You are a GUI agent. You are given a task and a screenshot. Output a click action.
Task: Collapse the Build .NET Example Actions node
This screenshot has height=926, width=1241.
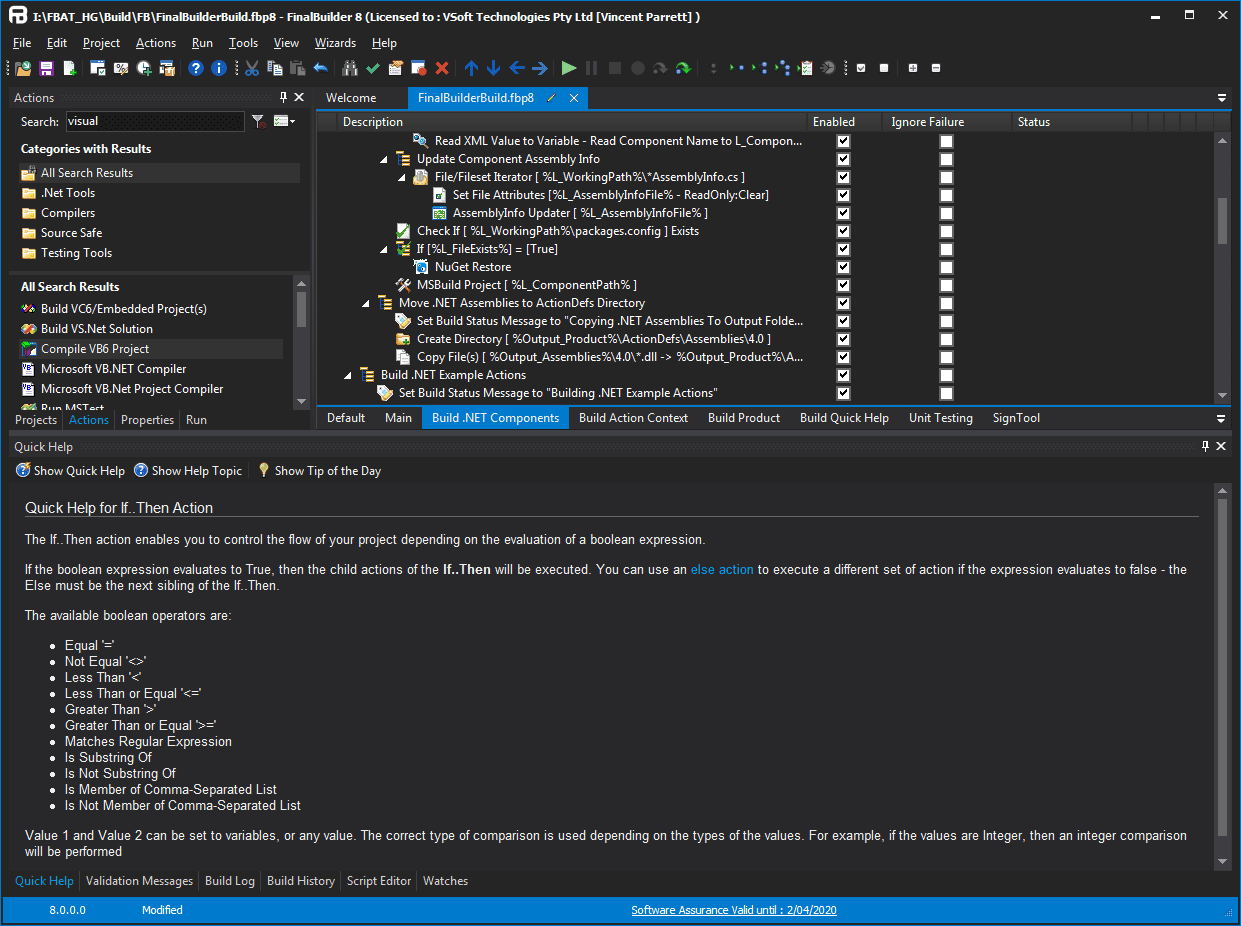tap(349, 375)
